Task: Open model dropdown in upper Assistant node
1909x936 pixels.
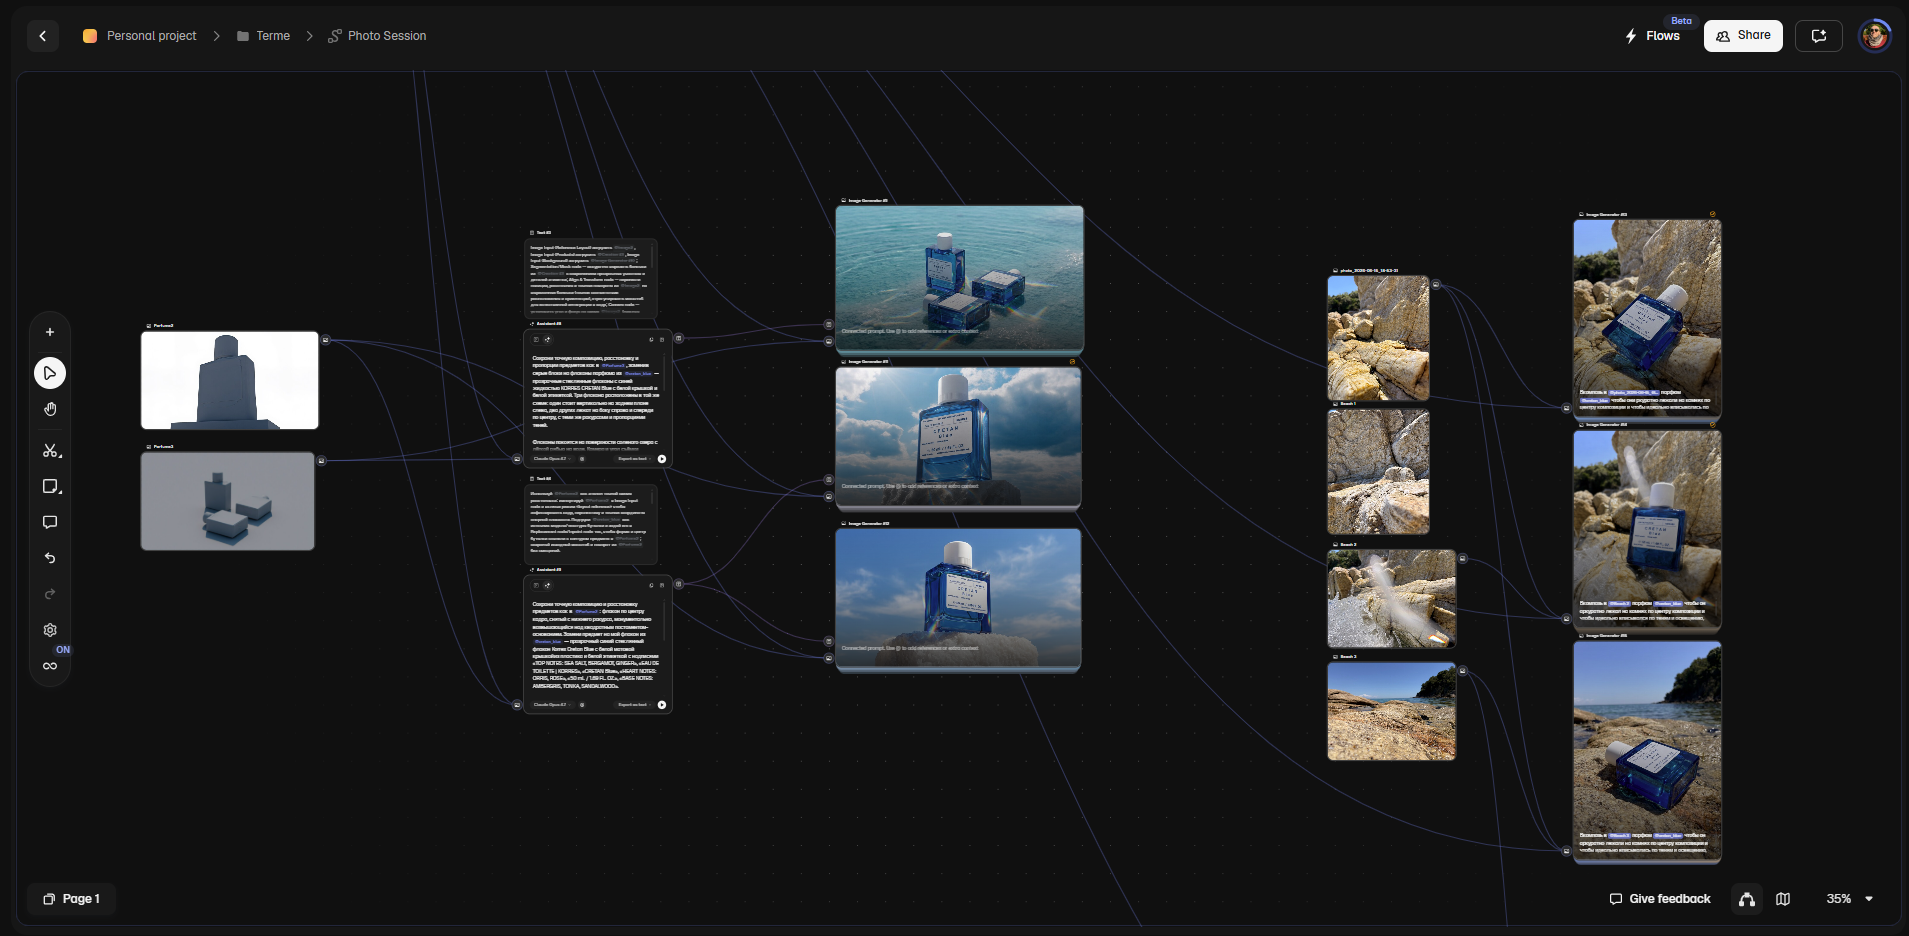Action: click(552, 459)
